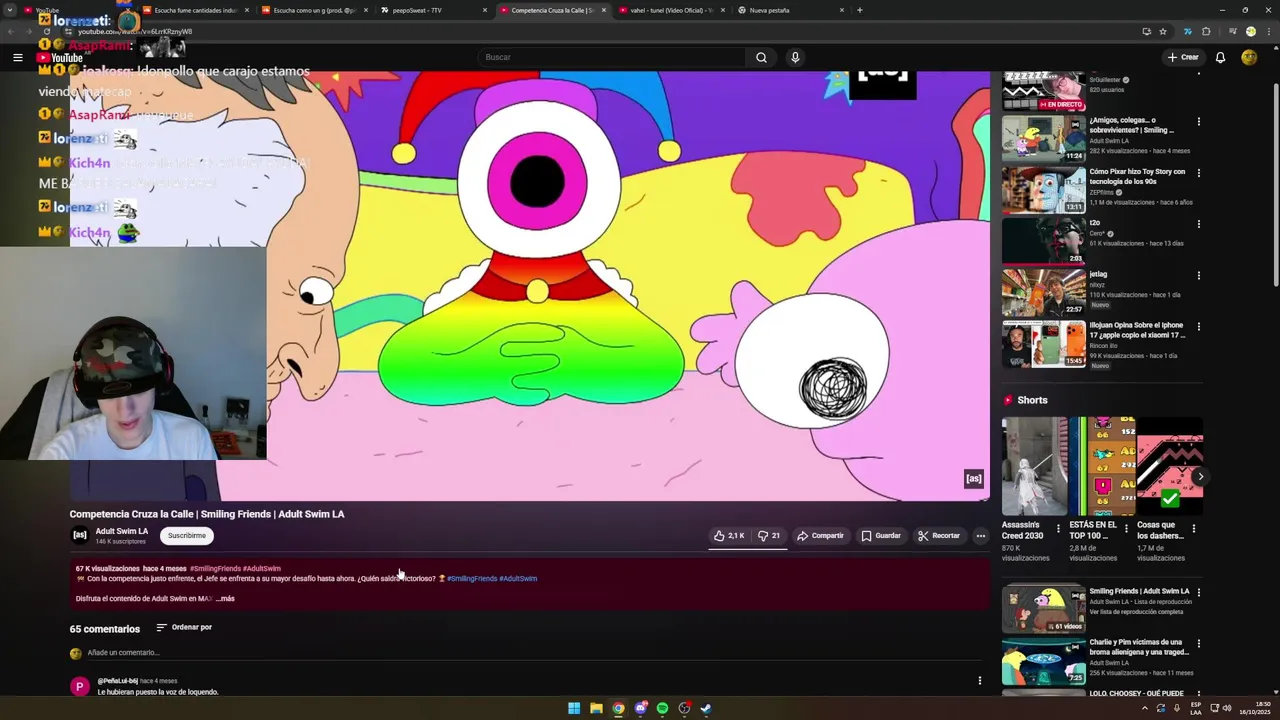This screenshot has height=720, width=1280.
Task: Open 'Cosas que los dashers' short thumbnail
Action: coord(1170,465)
